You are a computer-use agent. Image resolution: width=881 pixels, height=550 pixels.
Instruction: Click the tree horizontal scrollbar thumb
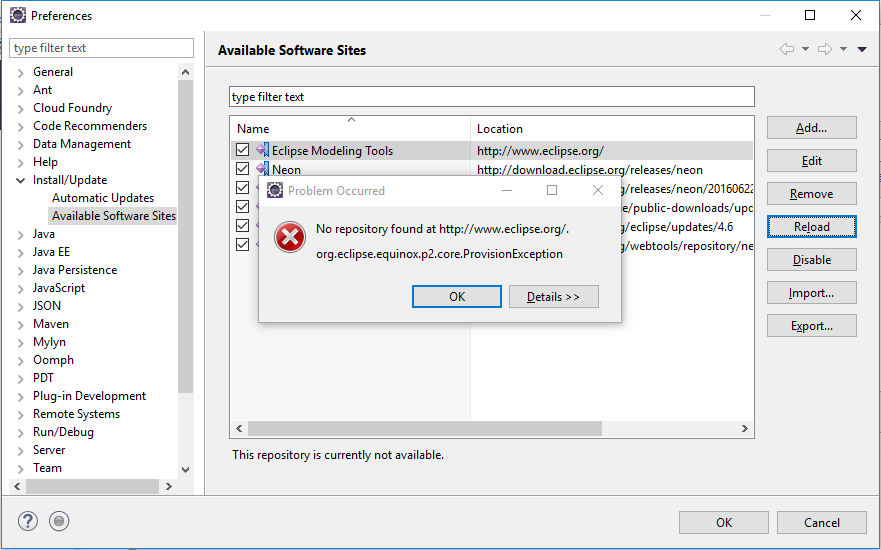[93, 487]
